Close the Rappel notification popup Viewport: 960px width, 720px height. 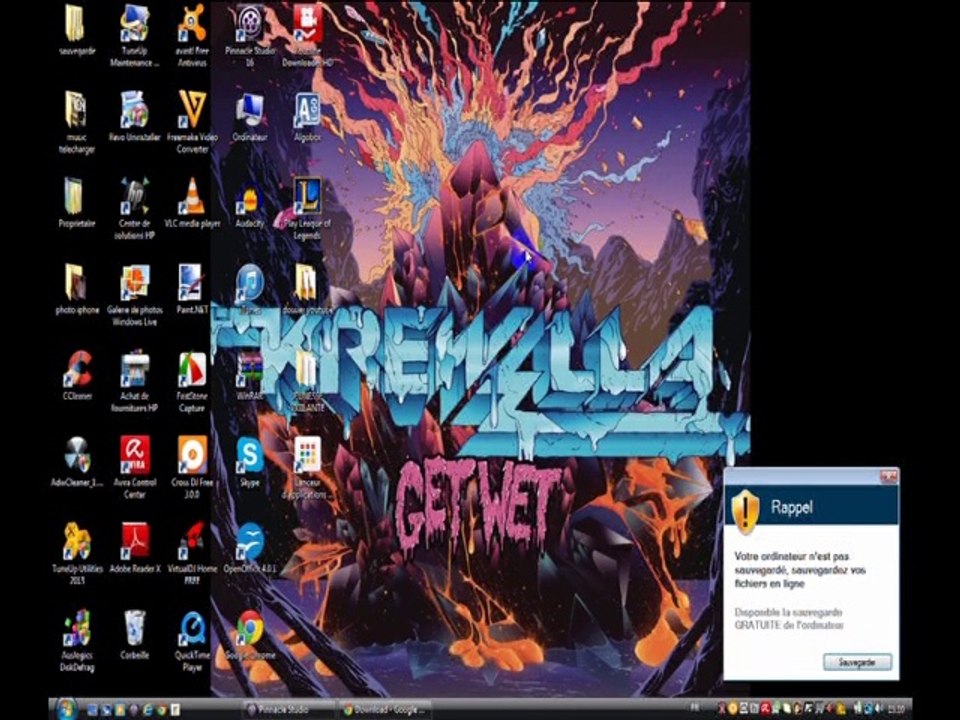[x=888, y=476]
